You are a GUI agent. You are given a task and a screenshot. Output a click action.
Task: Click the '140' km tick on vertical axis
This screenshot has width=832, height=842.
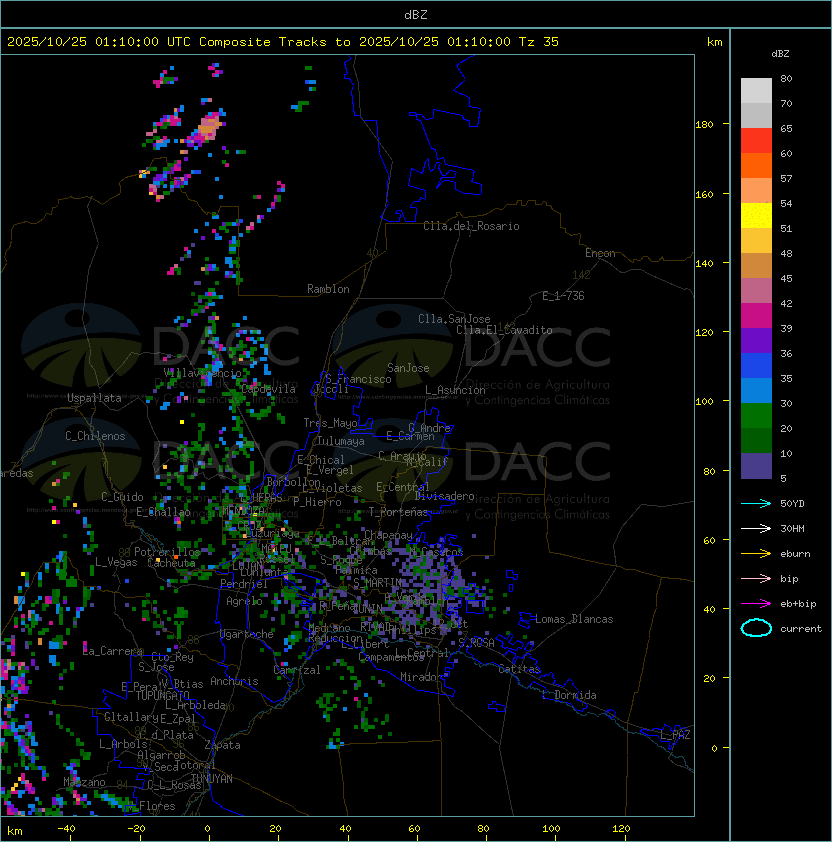click(x=704, y=264)
